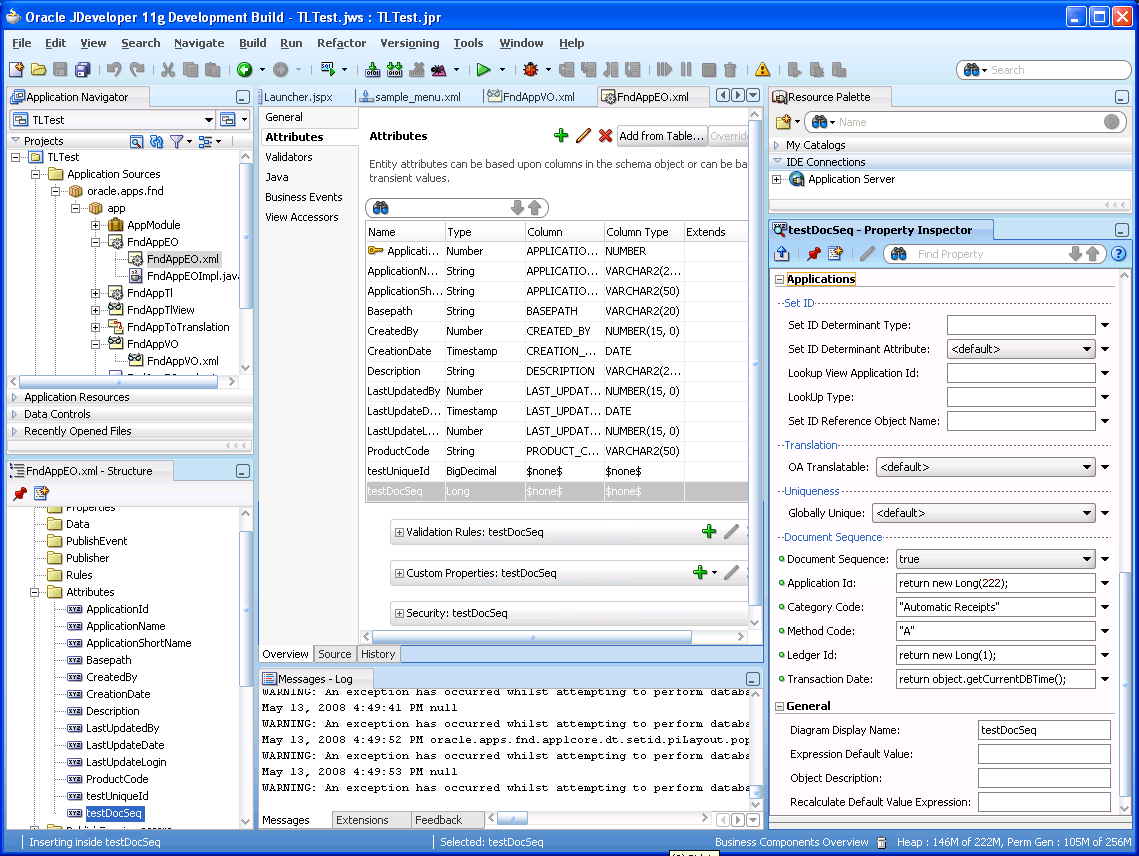The image size is (1139, 856).
Task: Click the Messages log horizontal scrollbar thumb
Action: pos(512,818)
